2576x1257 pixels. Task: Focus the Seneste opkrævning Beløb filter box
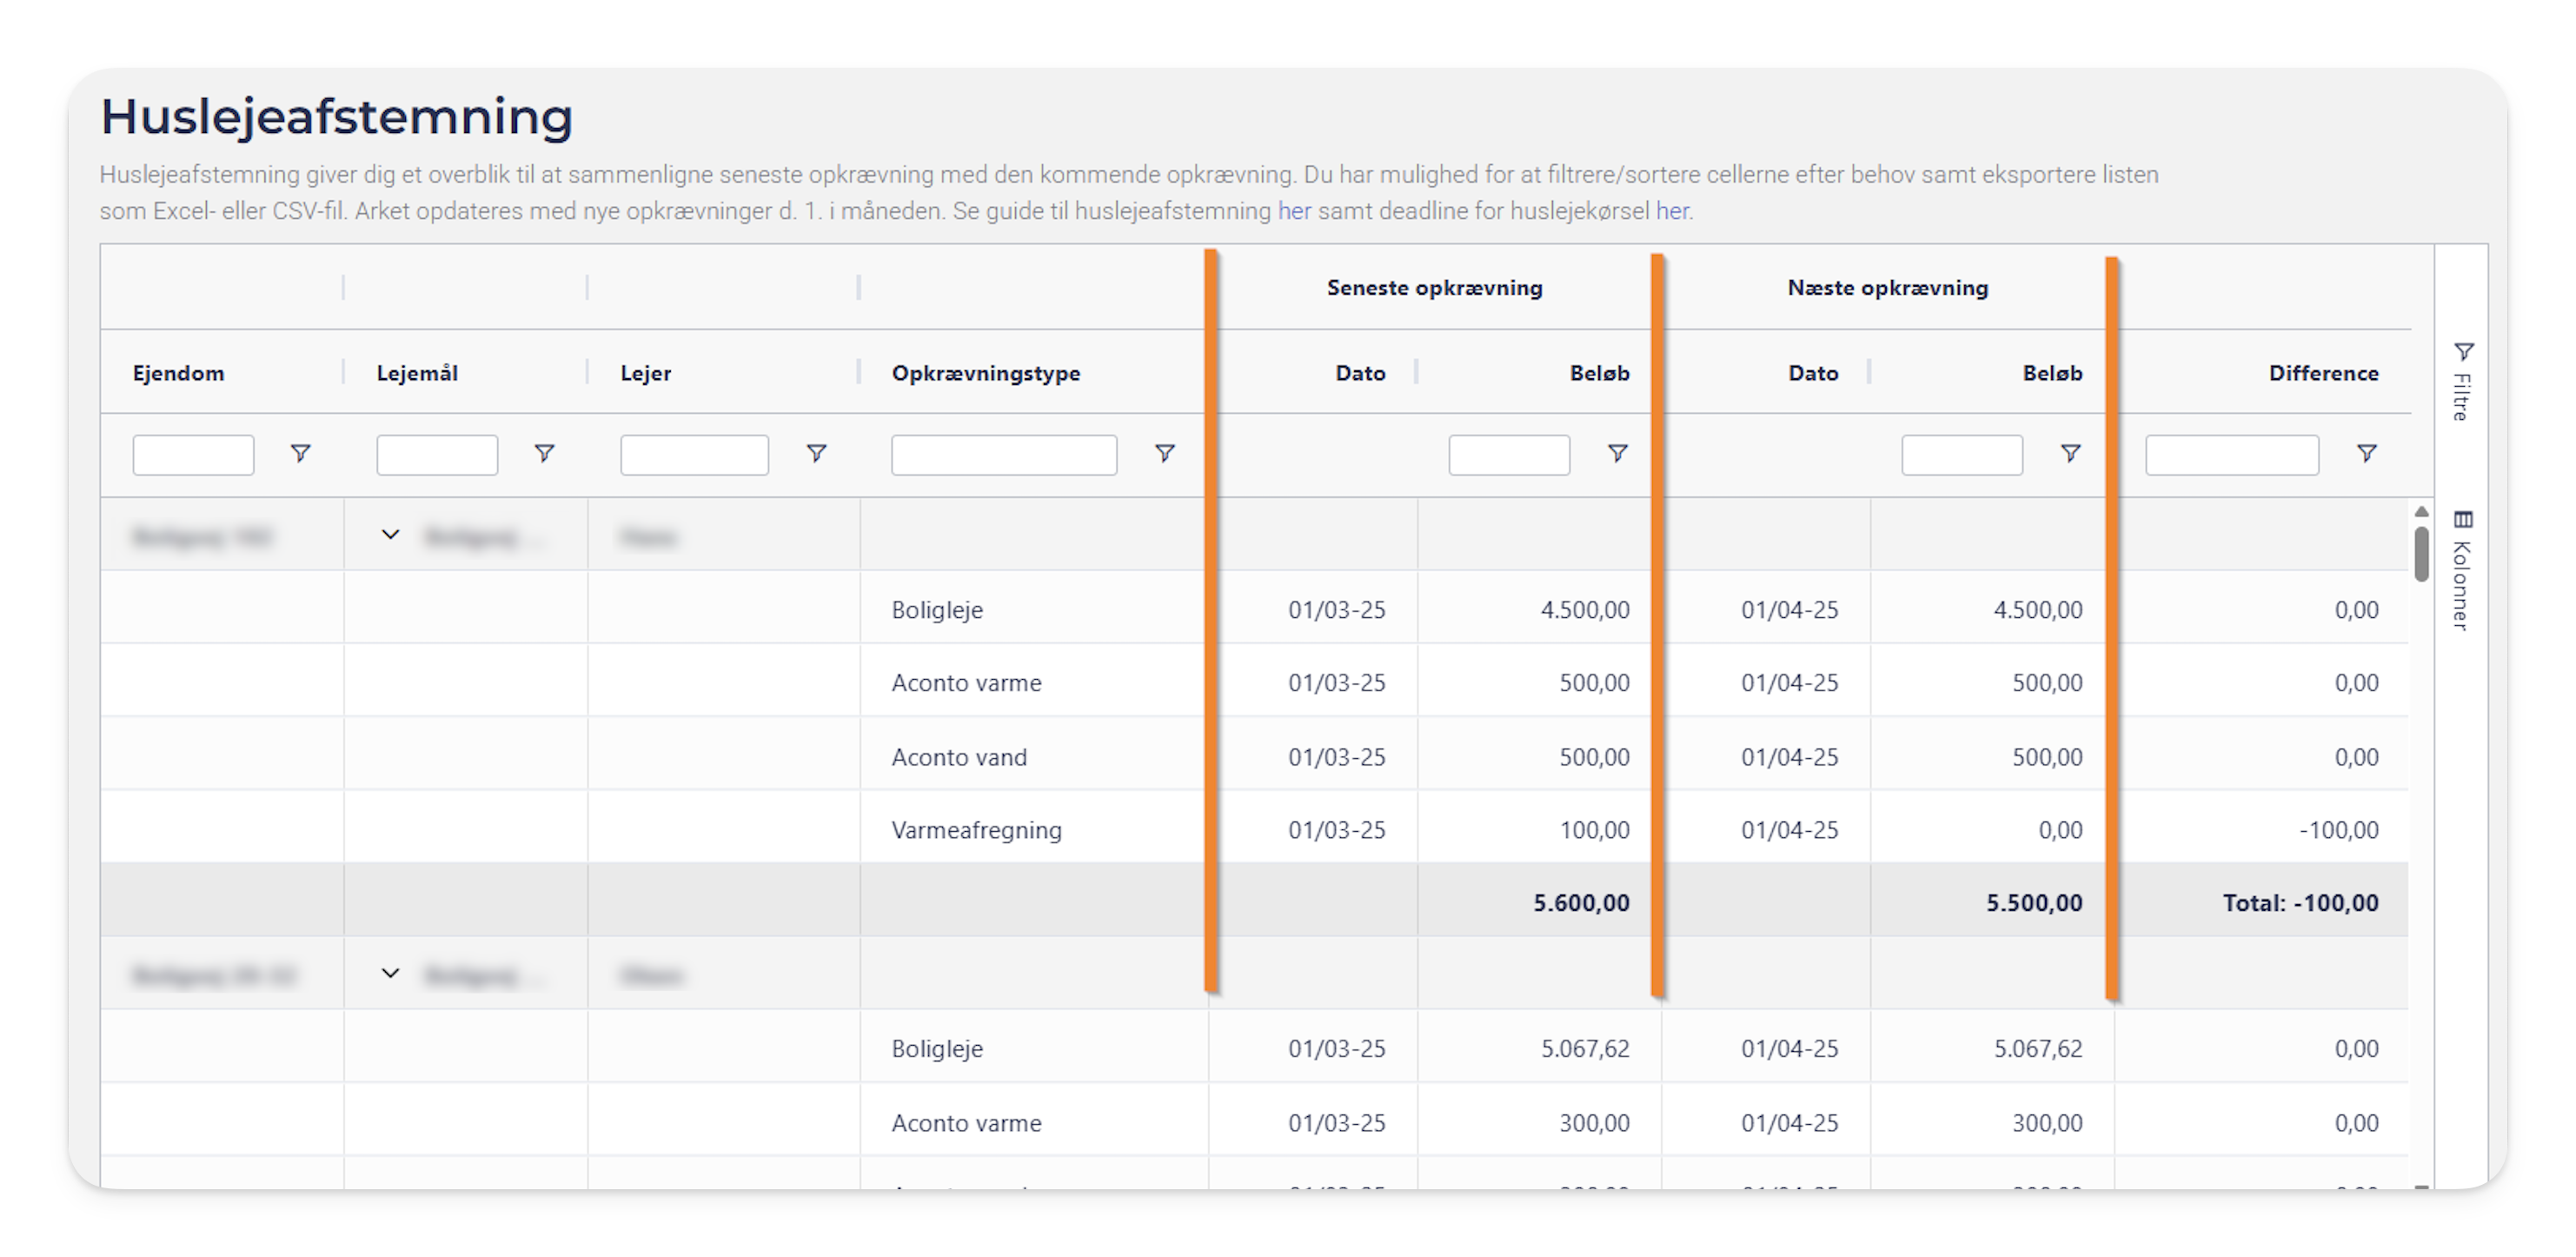click(x=1509, y=455)
